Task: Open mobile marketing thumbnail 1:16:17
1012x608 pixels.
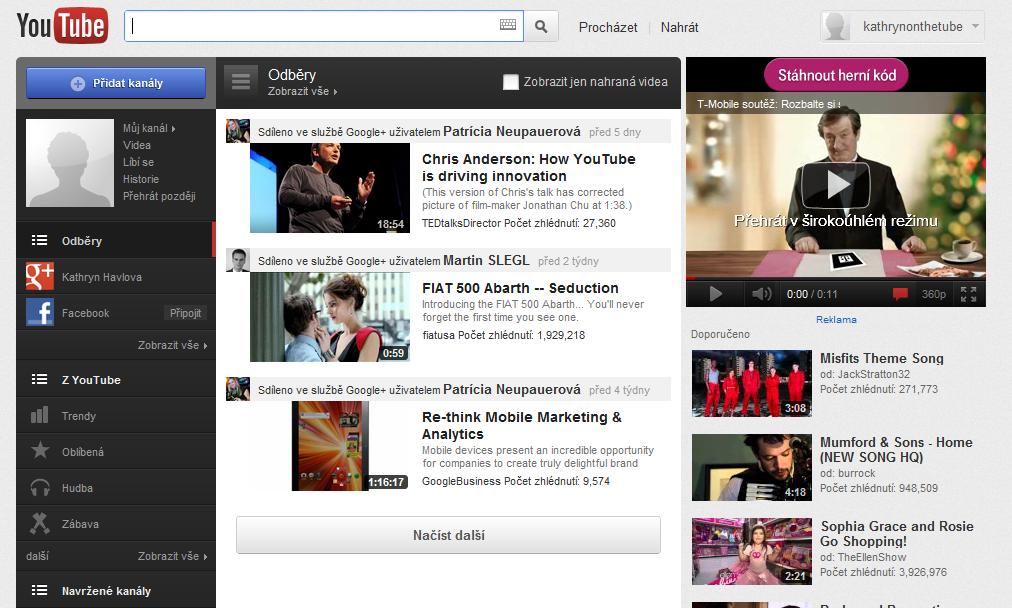Action: click(x=330, y=446)
